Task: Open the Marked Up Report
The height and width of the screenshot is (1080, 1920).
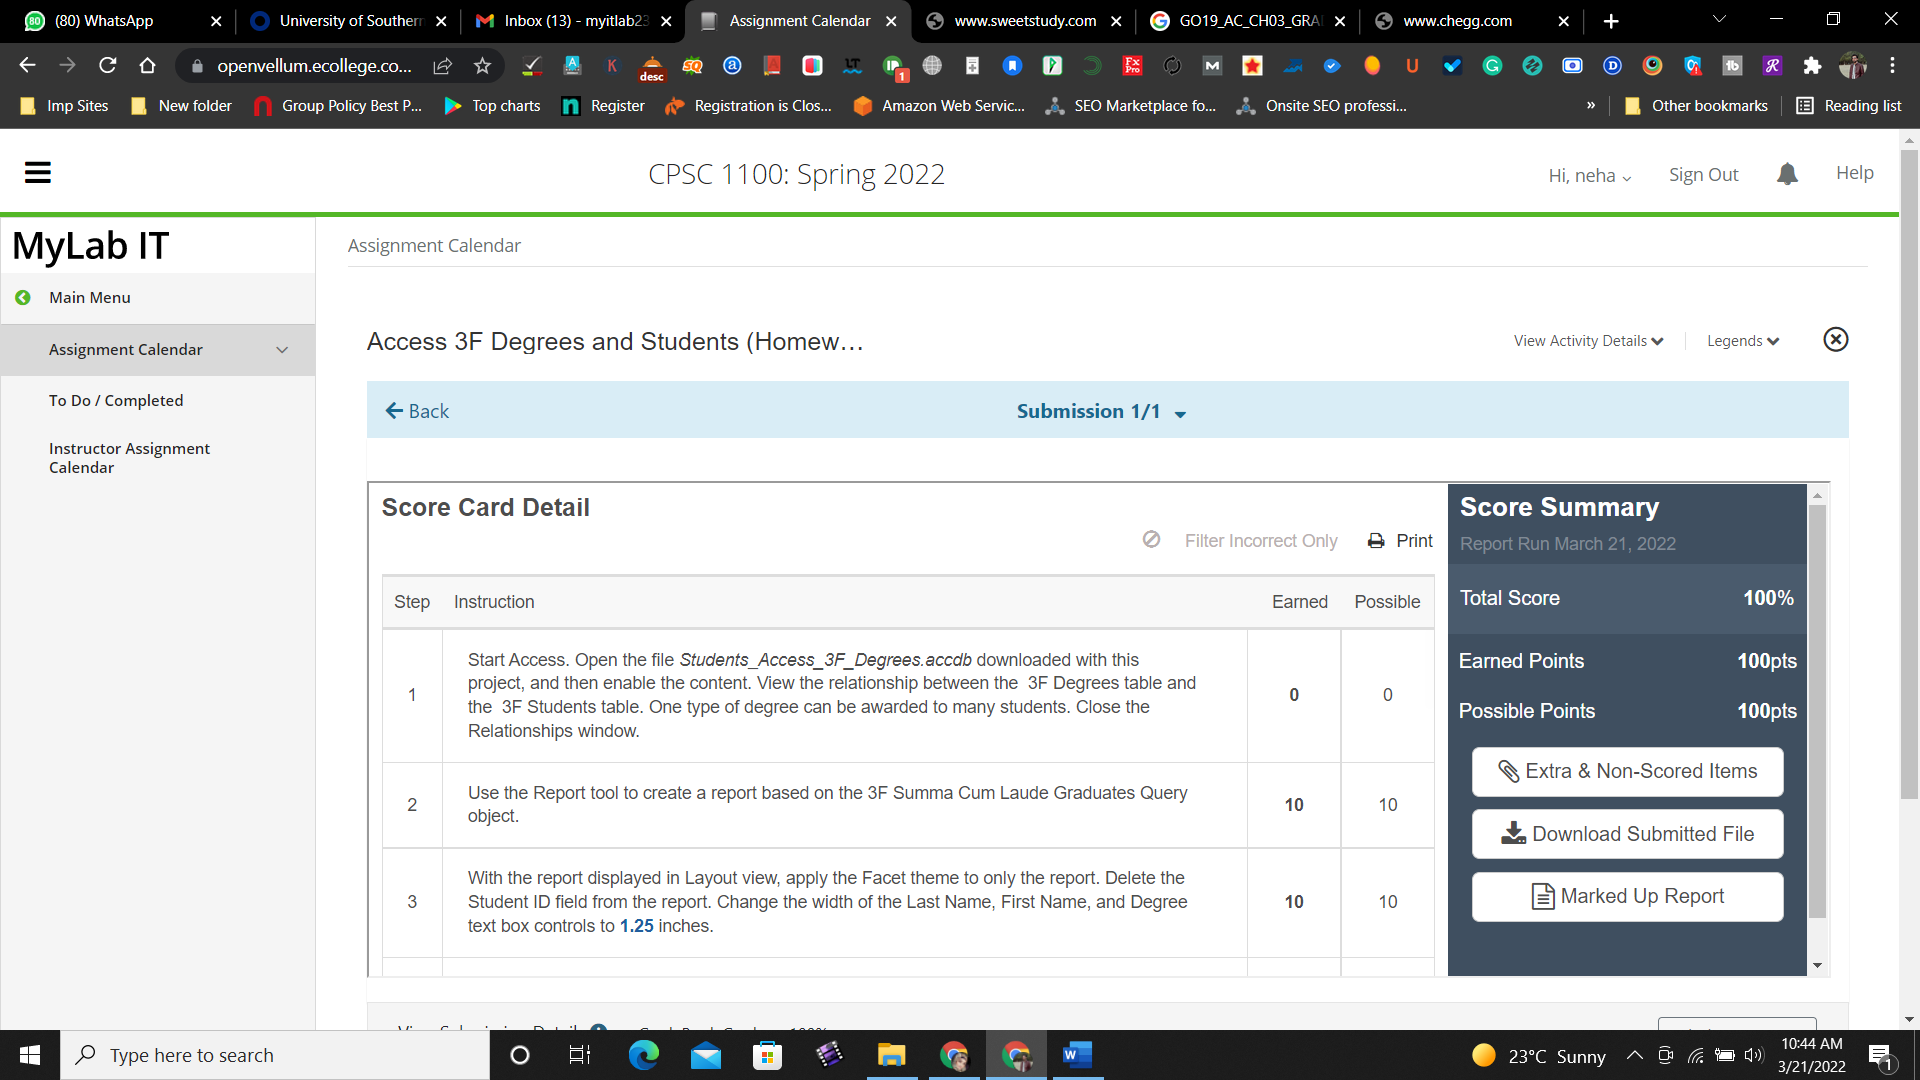Action: 1627,897
